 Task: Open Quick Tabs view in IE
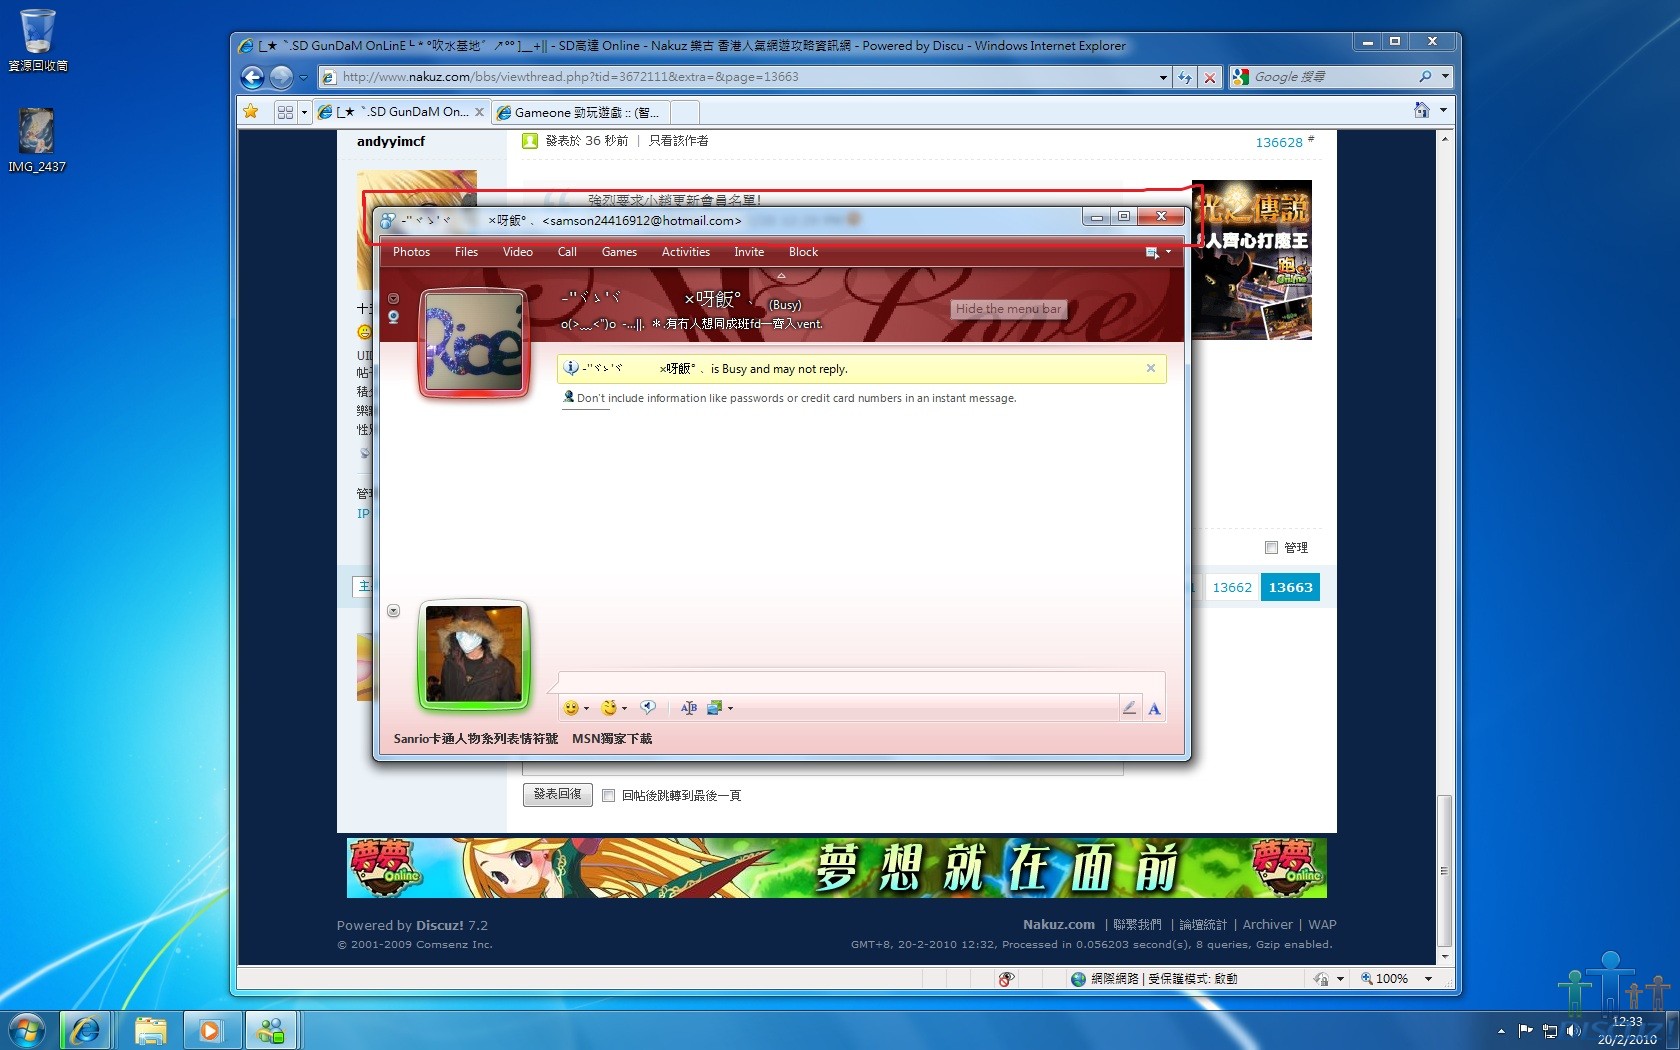coord(285,112)
